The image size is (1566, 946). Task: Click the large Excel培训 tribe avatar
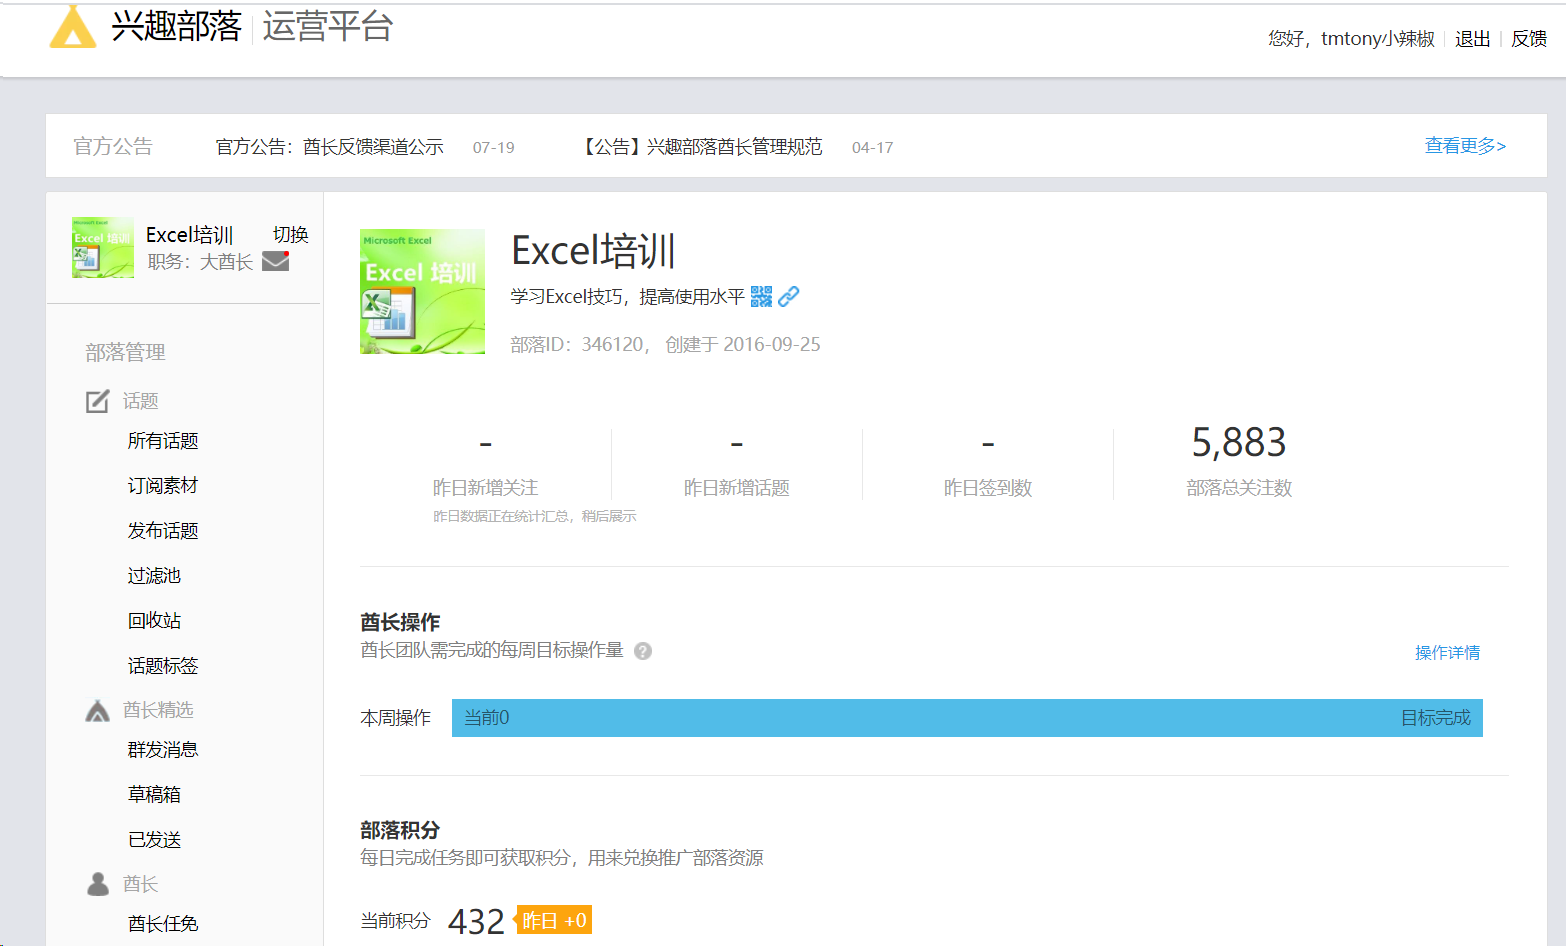tap(422, 291)
